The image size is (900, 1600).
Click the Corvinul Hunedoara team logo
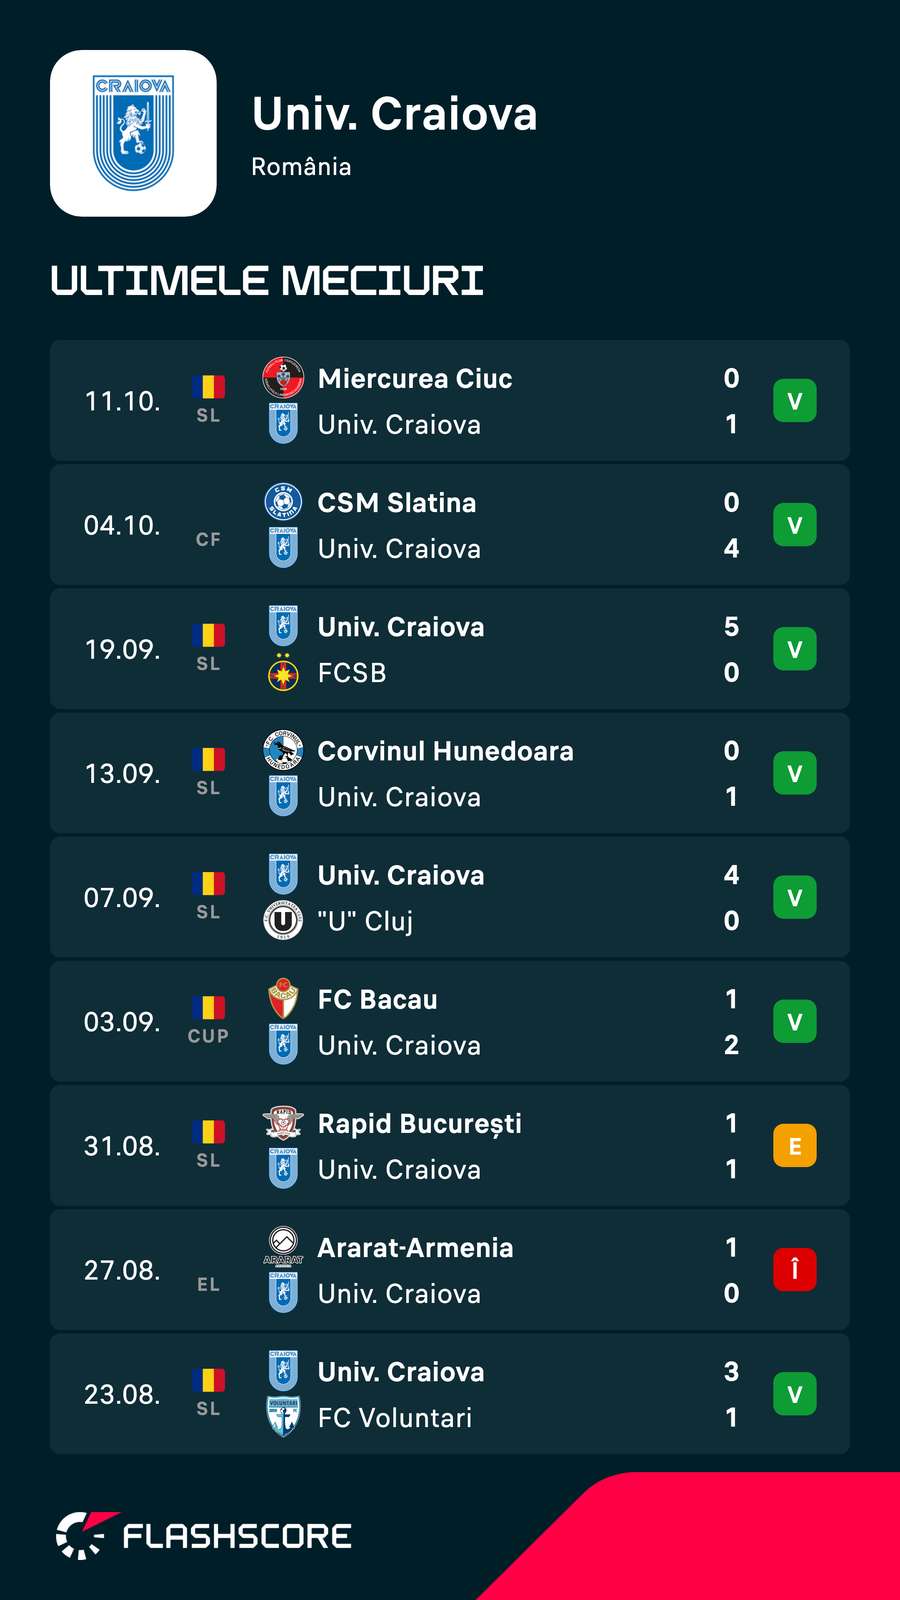(283, 750)
